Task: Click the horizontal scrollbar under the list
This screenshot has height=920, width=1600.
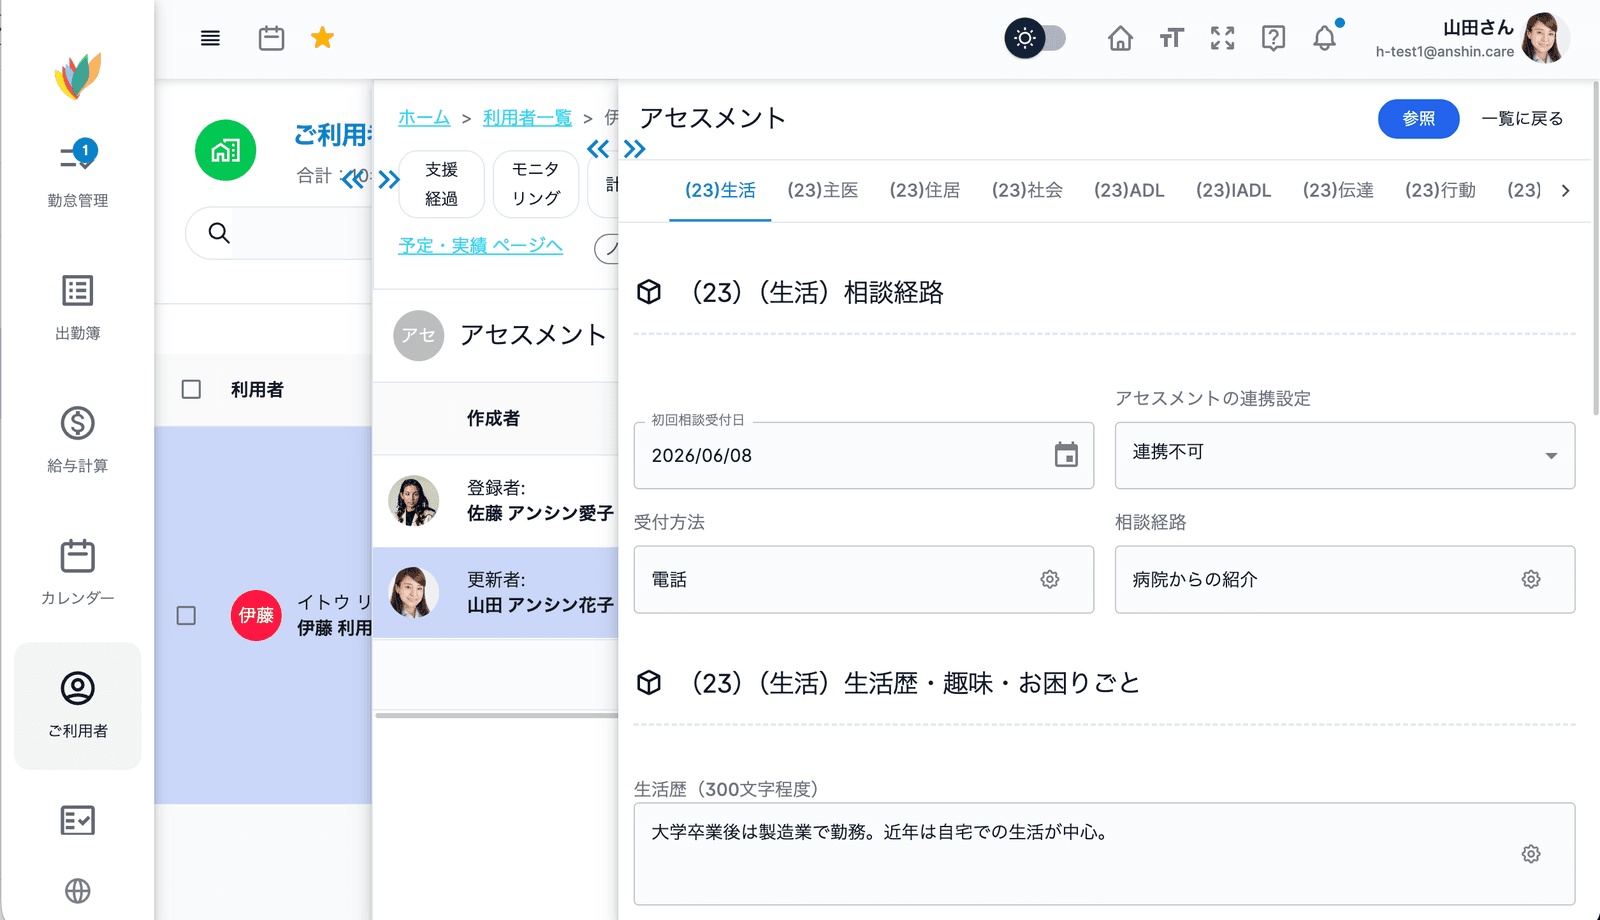Action: 497,715
